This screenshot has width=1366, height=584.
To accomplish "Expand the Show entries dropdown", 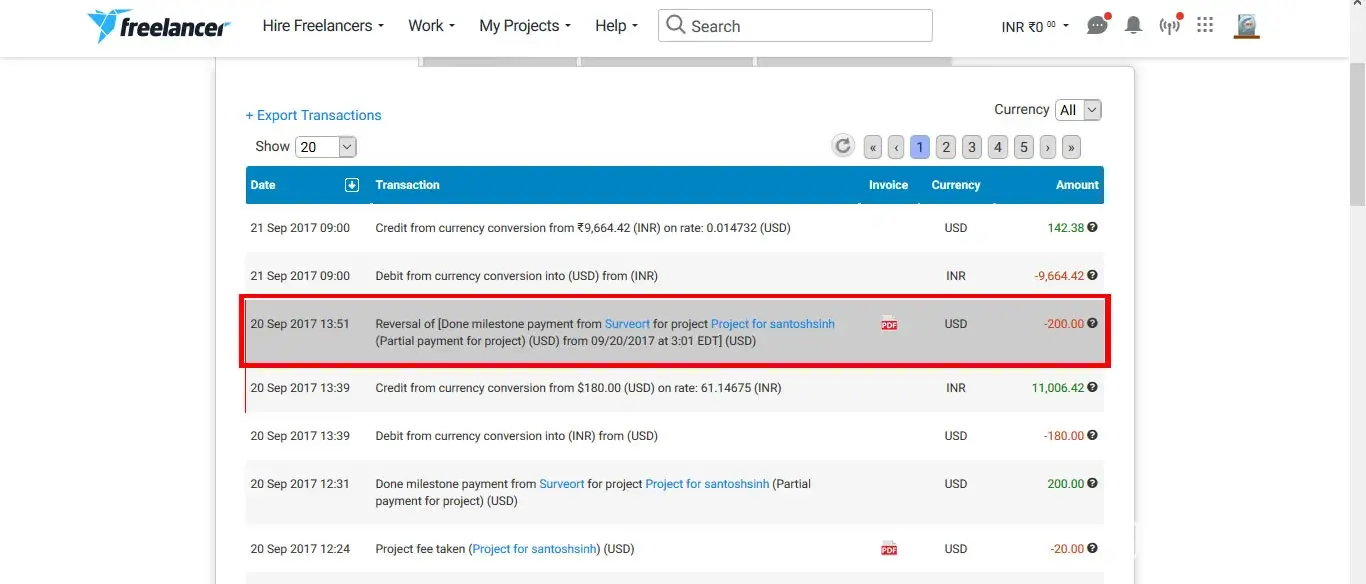I will 326,147.
